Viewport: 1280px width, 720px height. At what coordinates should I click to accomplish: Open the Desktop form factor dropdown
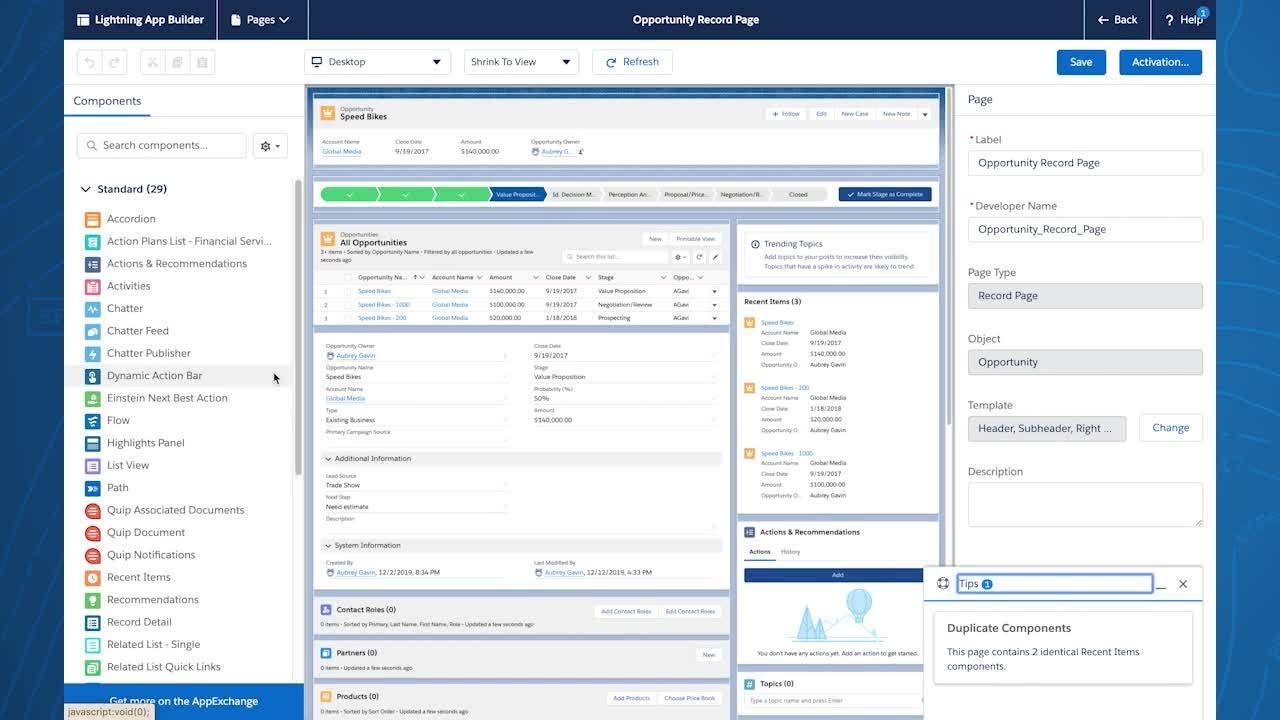(377, 62)
